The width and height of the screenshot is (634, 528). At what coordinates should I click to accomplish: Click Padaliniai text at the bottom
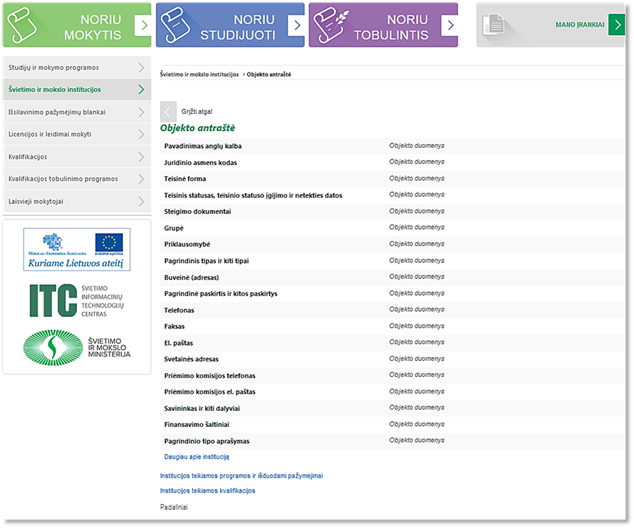(174, 507)
